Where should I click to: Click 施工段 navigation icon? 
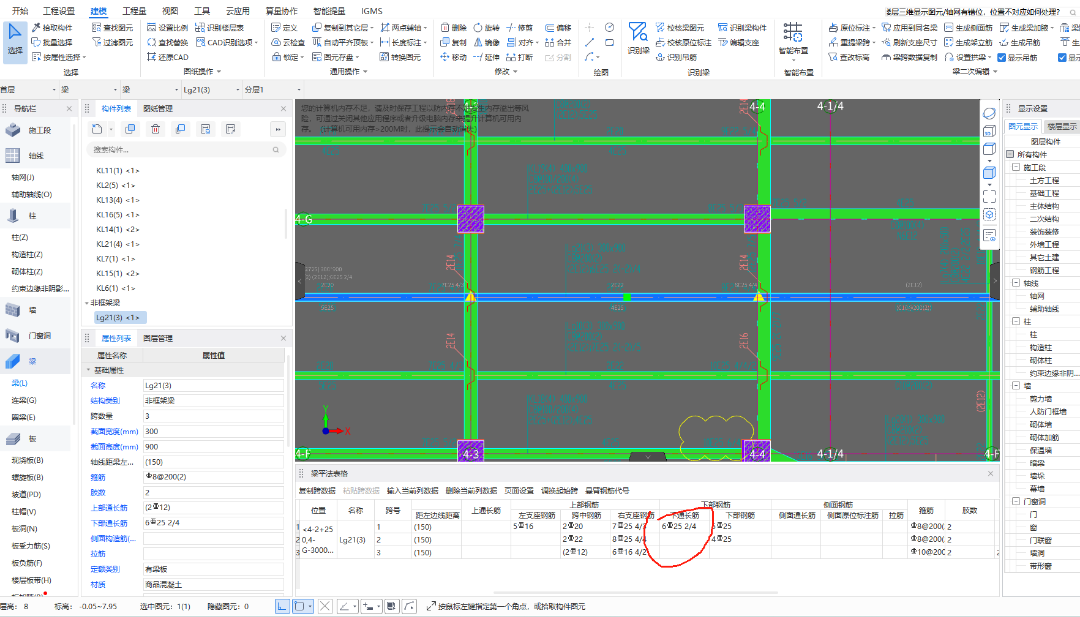(x=13, y=130)
